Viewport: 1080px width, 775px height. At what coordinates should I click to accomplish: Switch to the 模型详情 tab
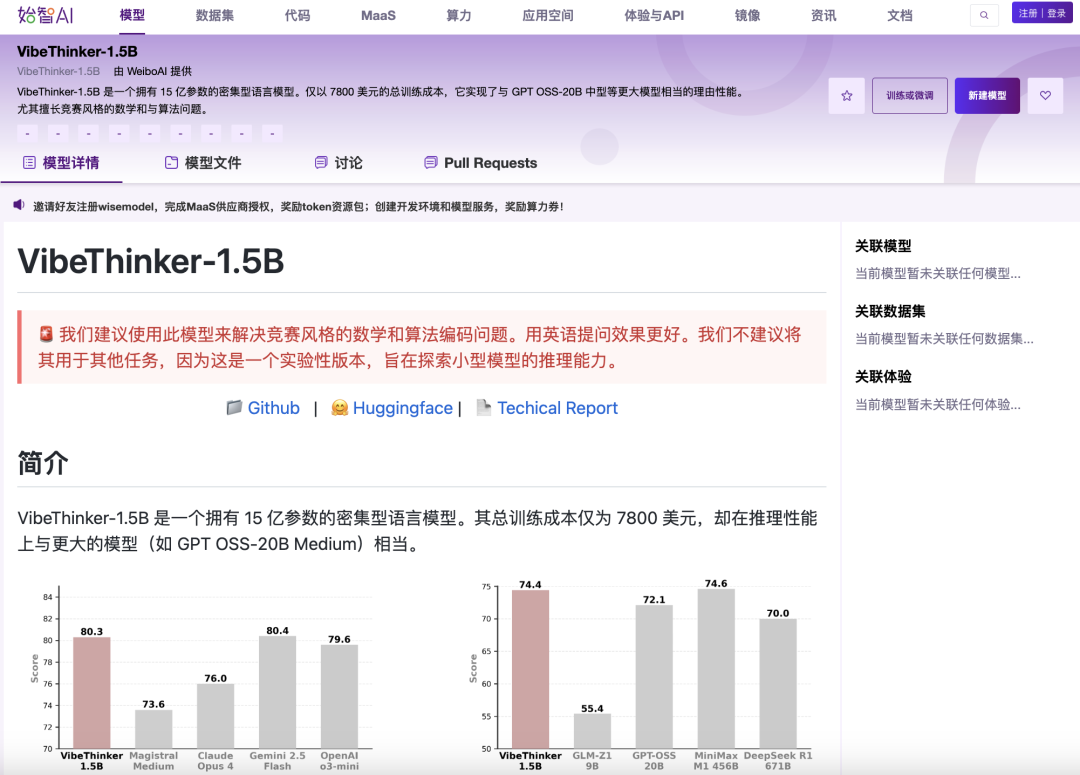61,163
